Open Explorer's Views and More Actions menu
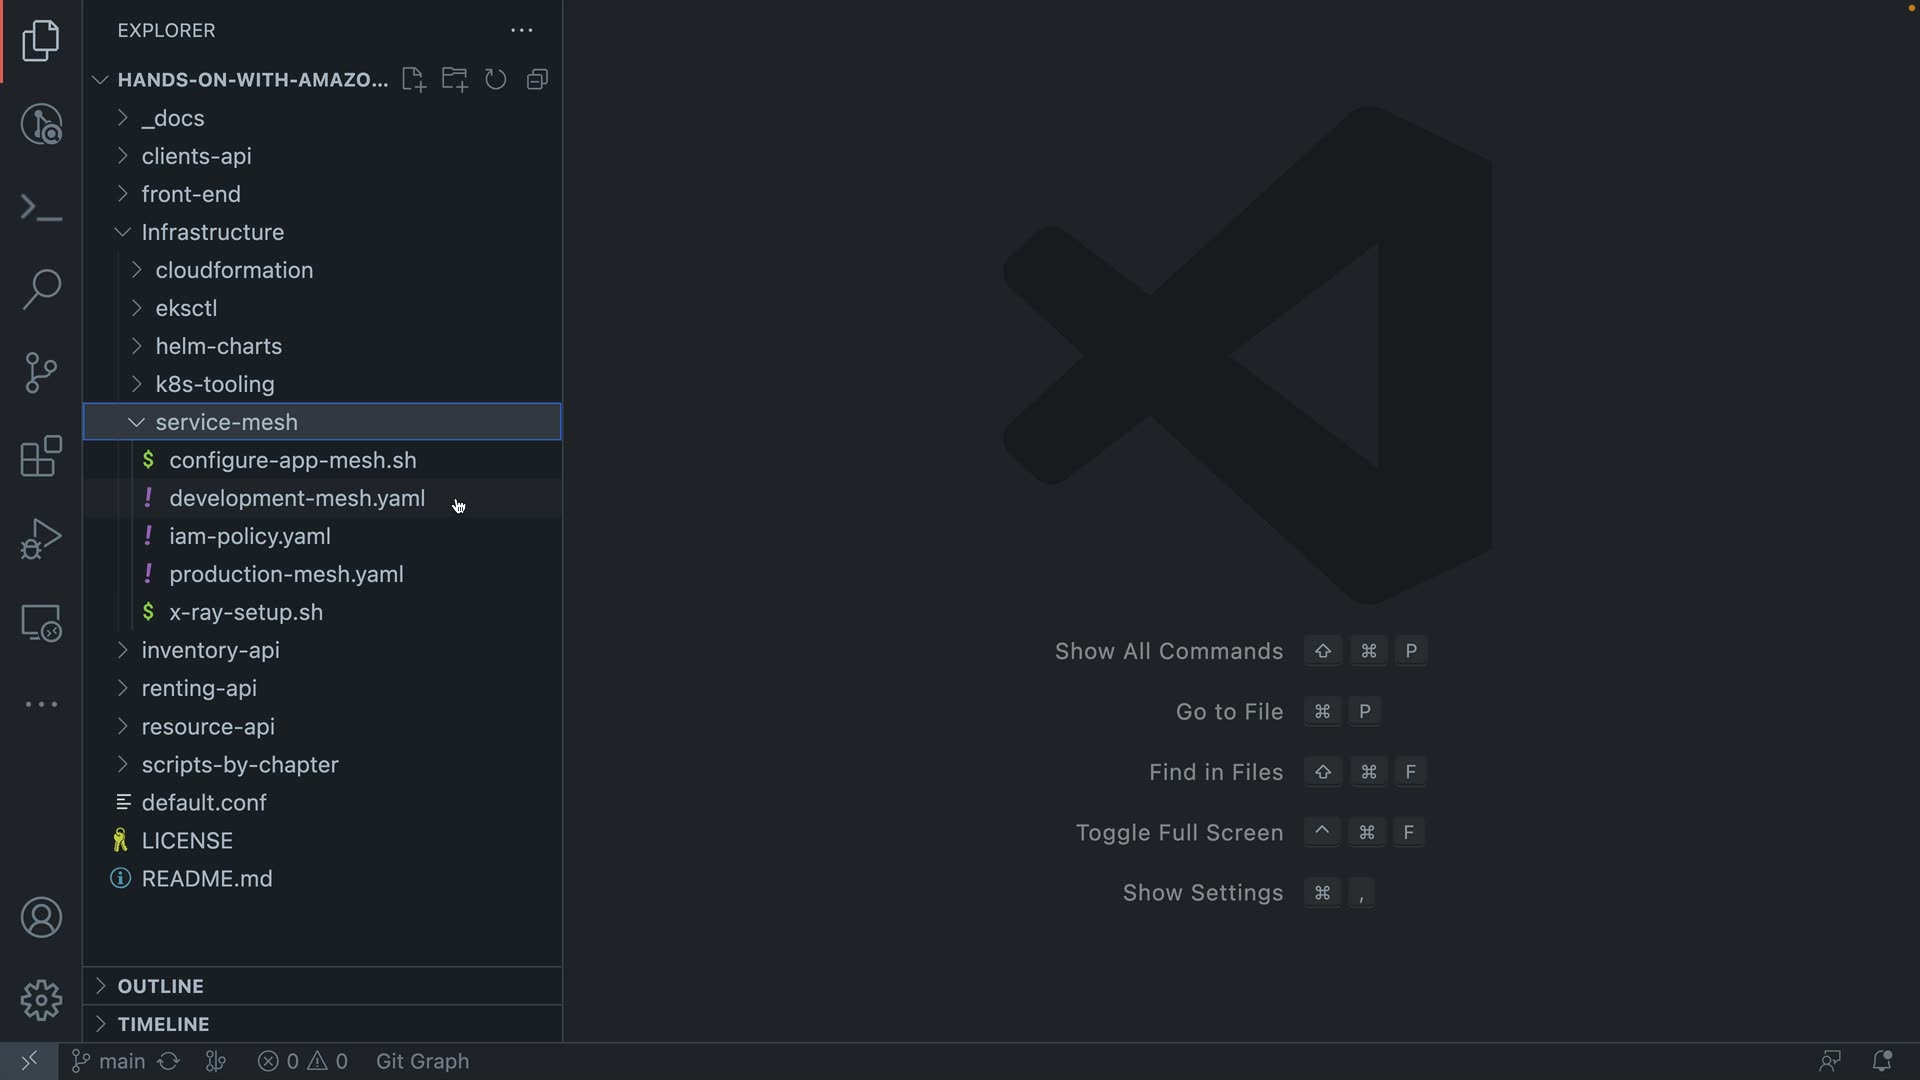The image size is (1920, 1080). (x=522, y=31)
